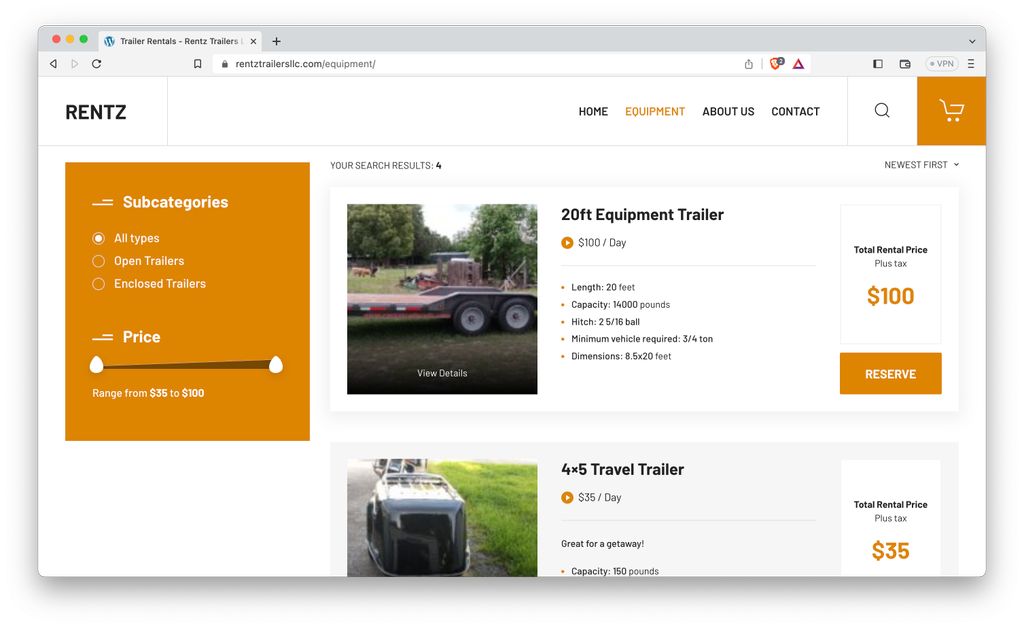Click the VPN button
1024x627 pixels.
(942, 64)
